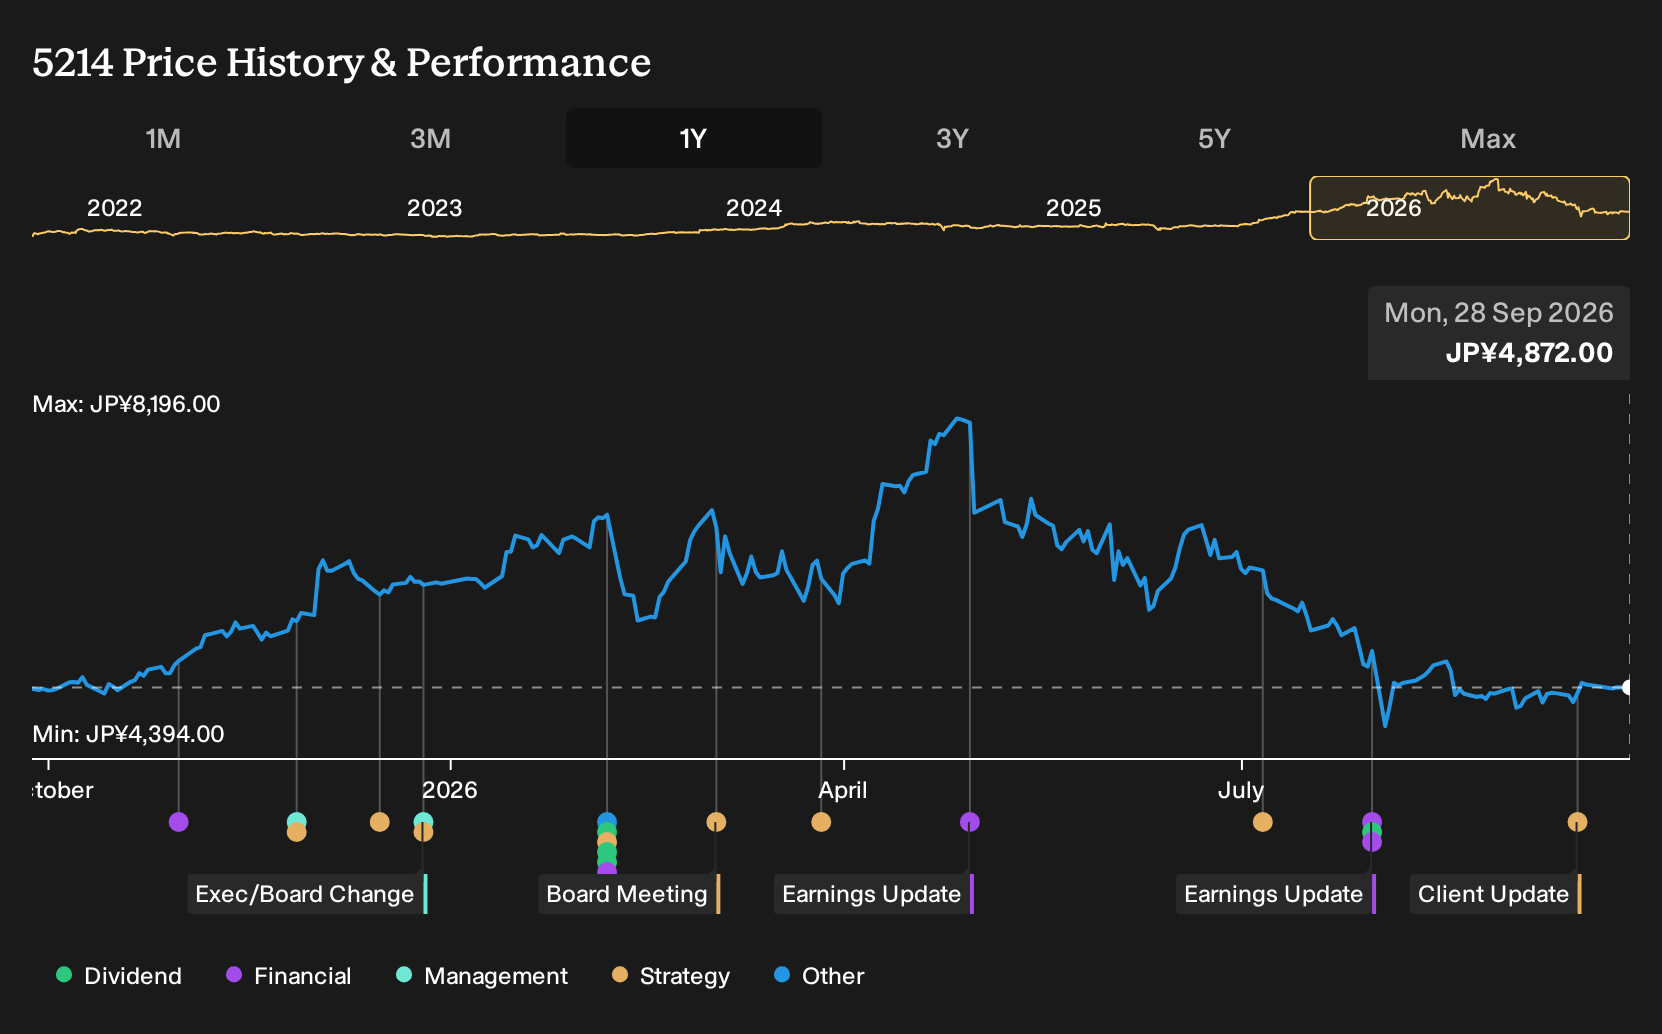Open the Earnings Update label near July
Screen dimensions: 1662x1034
pyautogui.click(x=1276, y=894)
